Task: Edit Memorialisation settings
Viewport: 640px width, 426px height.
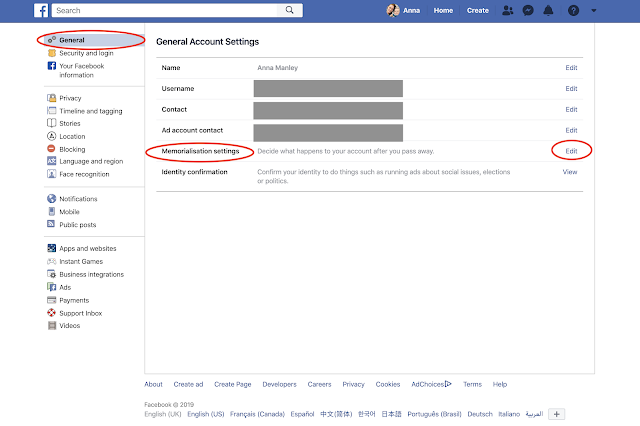Action: point(571,151)
